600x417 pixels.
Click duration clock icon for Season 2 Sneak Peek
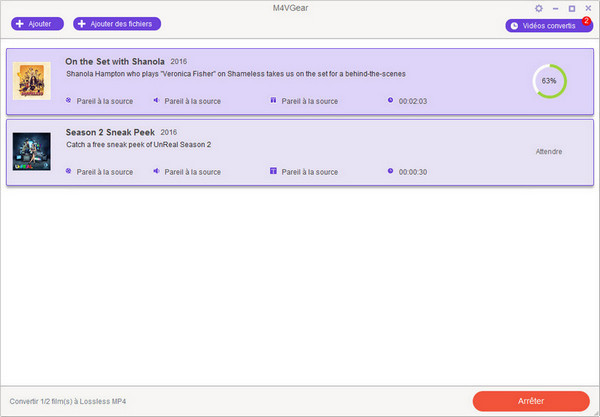[390, 171]
